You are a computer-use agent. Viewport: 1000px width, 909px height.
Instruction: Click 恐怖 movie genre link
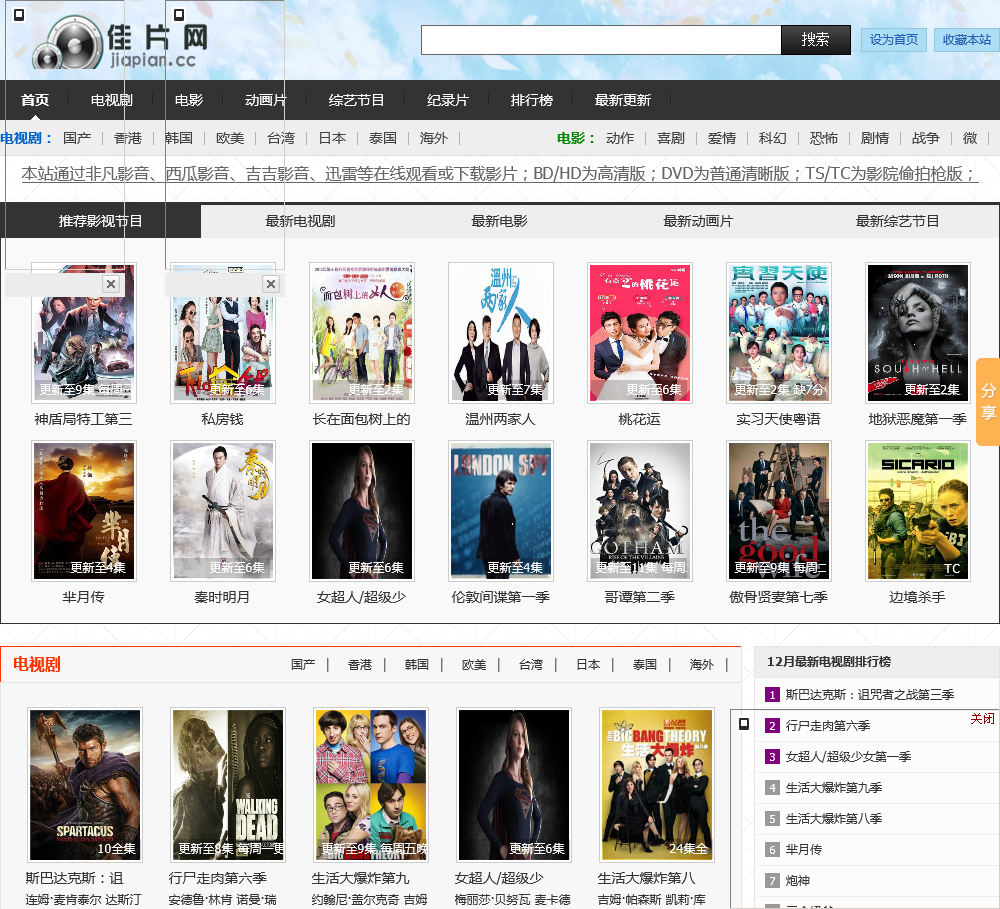click(x=824, y=138)
